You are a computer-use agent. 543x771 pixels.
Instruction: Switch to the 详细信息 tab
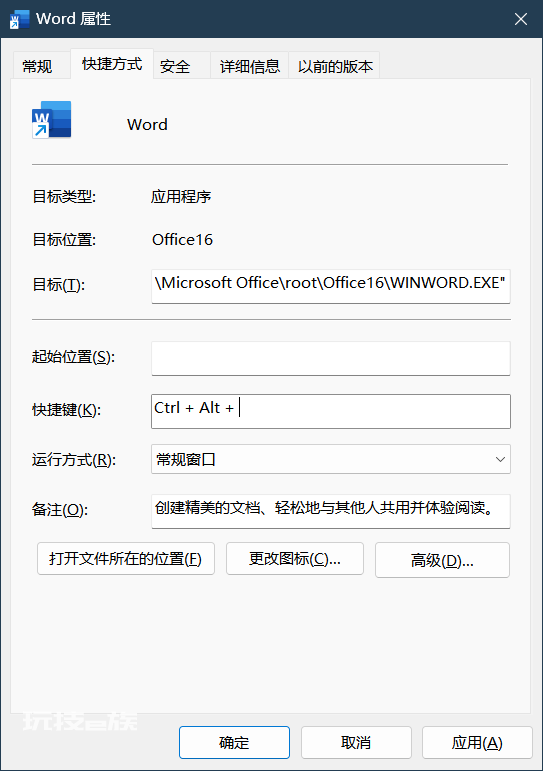249,66
